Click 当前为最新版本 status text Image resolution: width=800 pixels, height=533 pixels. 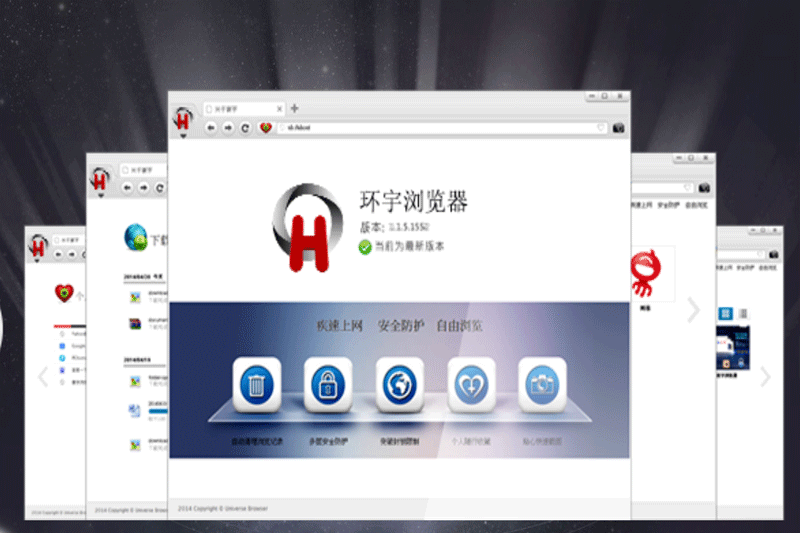tap(410, 246)
